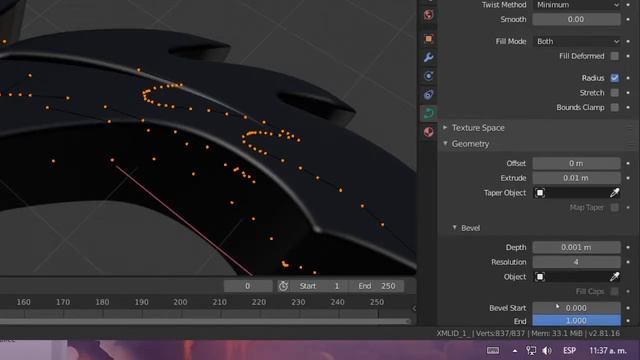Click the Bevel Start value slider
This screenshot has height=360, width=640.
tap(576, 308)
